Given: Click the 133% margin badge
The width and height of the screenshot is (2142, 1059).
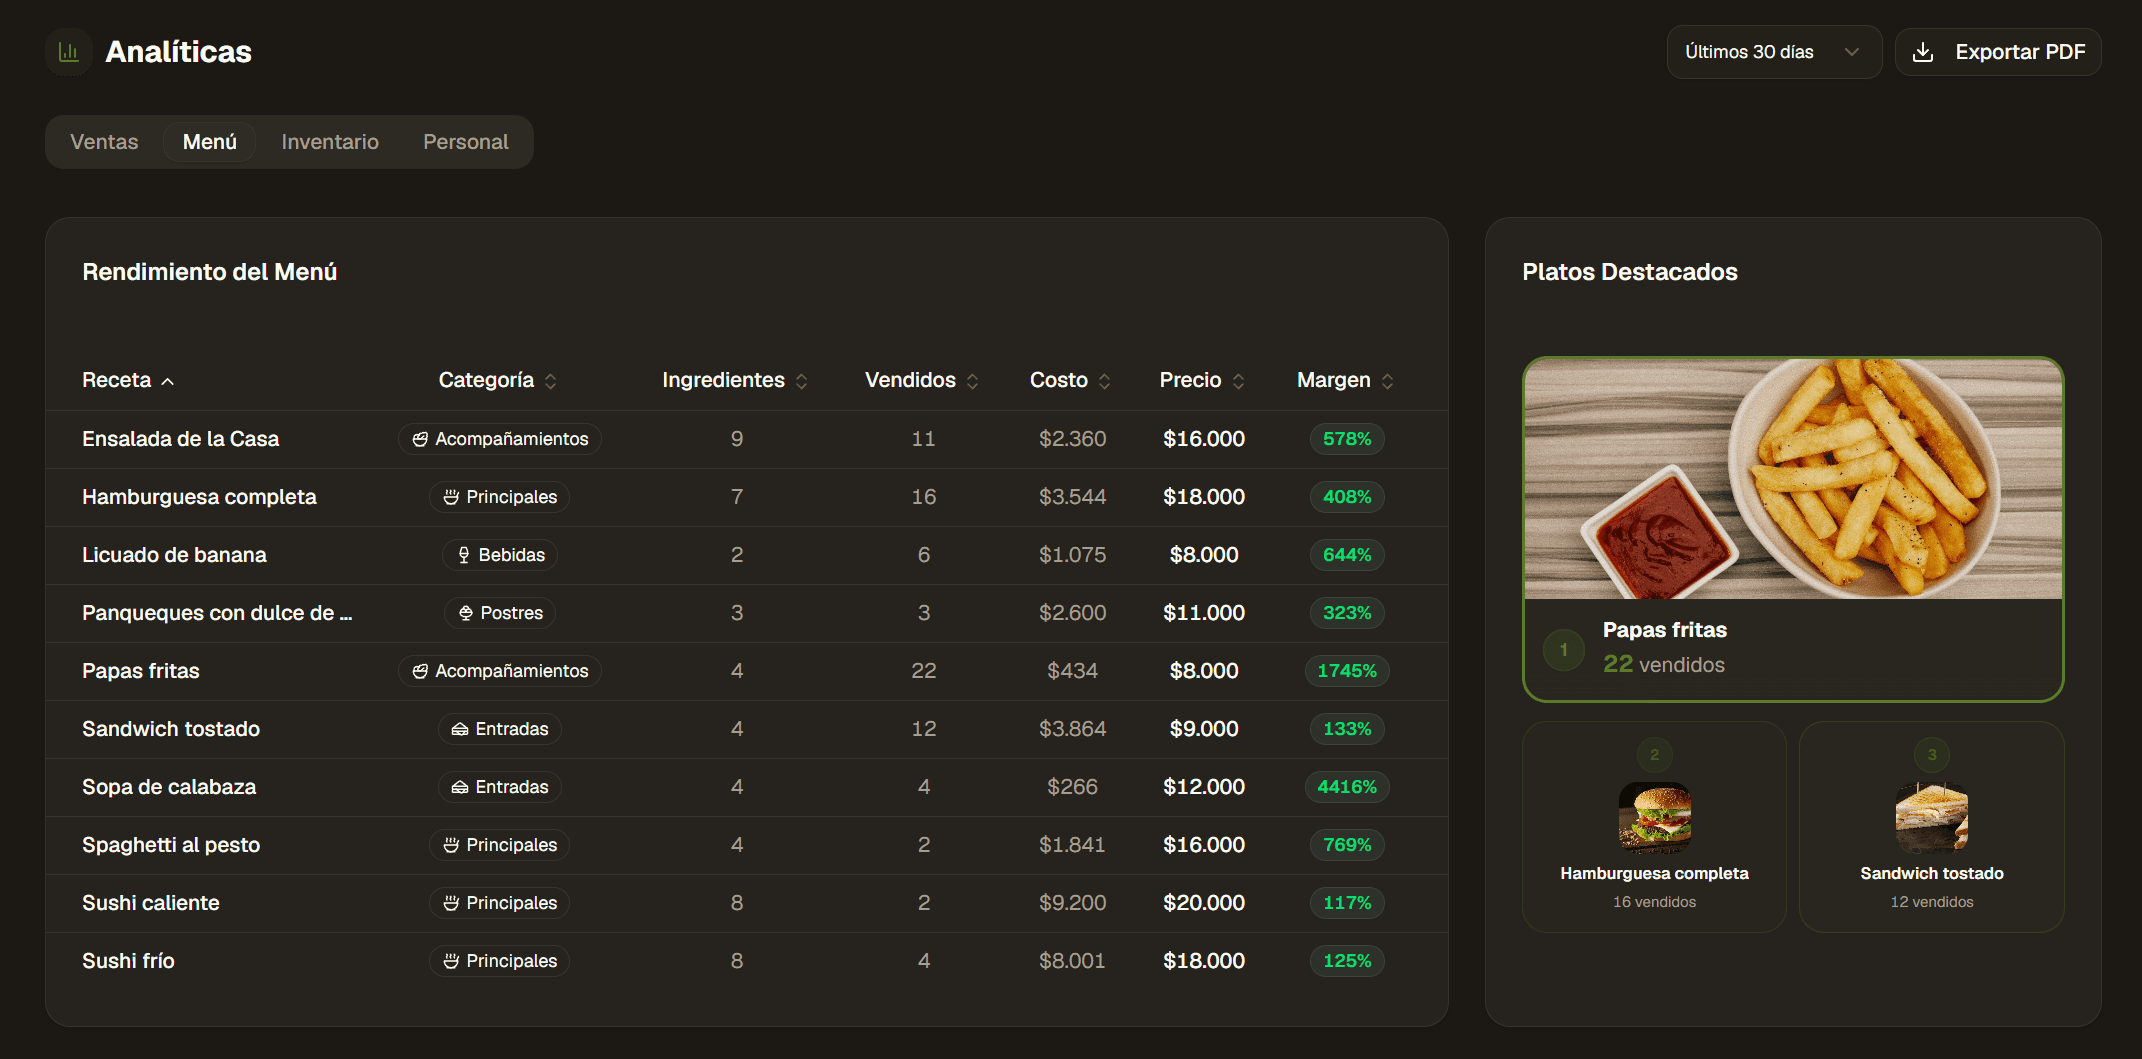Looking at the screenshot, I should pos(1347,729).
